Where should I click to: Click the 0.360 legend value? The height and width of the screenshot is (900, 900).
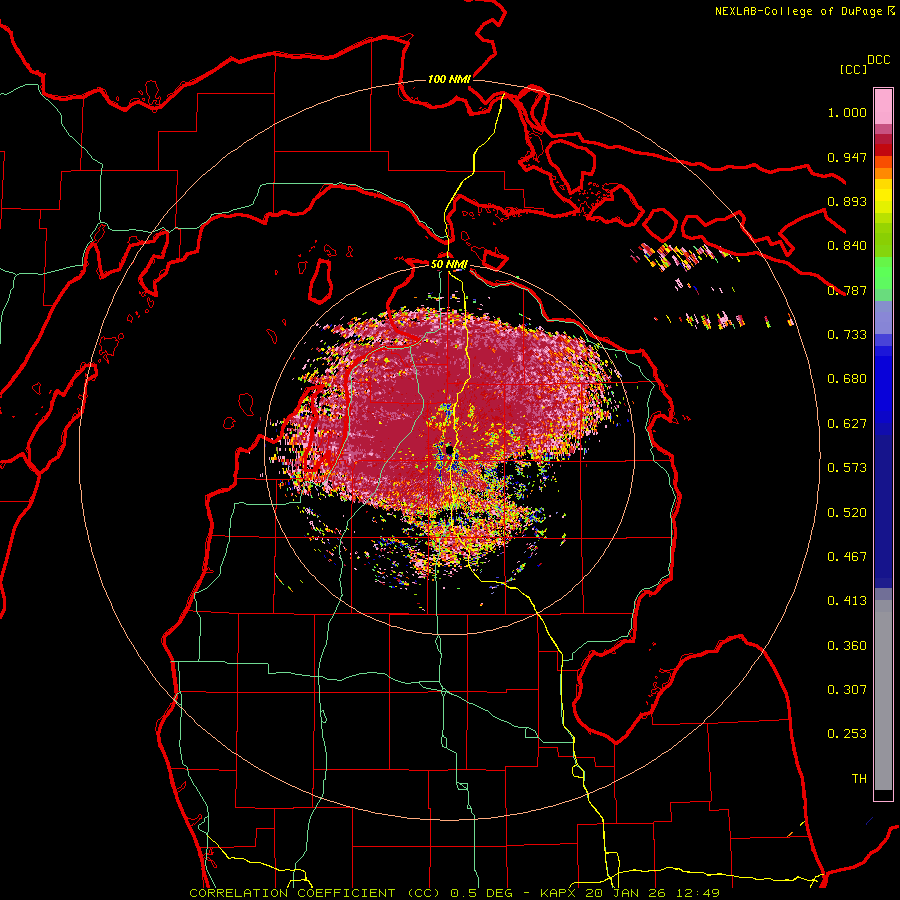click(847, 646)
